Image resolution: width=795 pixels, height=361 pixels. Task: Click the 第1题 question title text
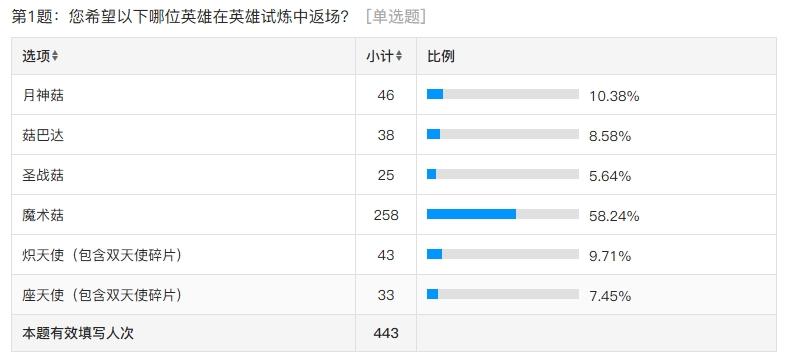(x=179, y=17)
